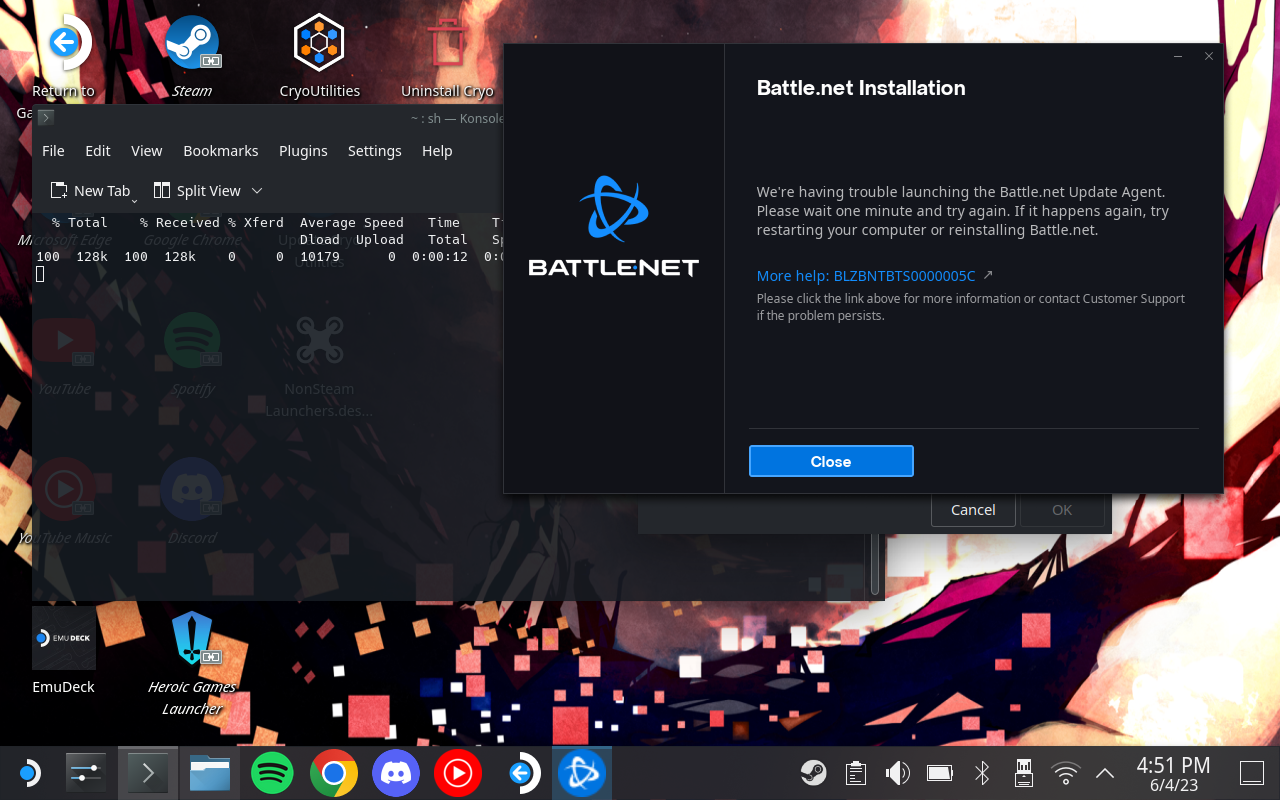Screen dimensions: 1280x800
Task: Open Konsole's File menu
Action: (52, 151)
